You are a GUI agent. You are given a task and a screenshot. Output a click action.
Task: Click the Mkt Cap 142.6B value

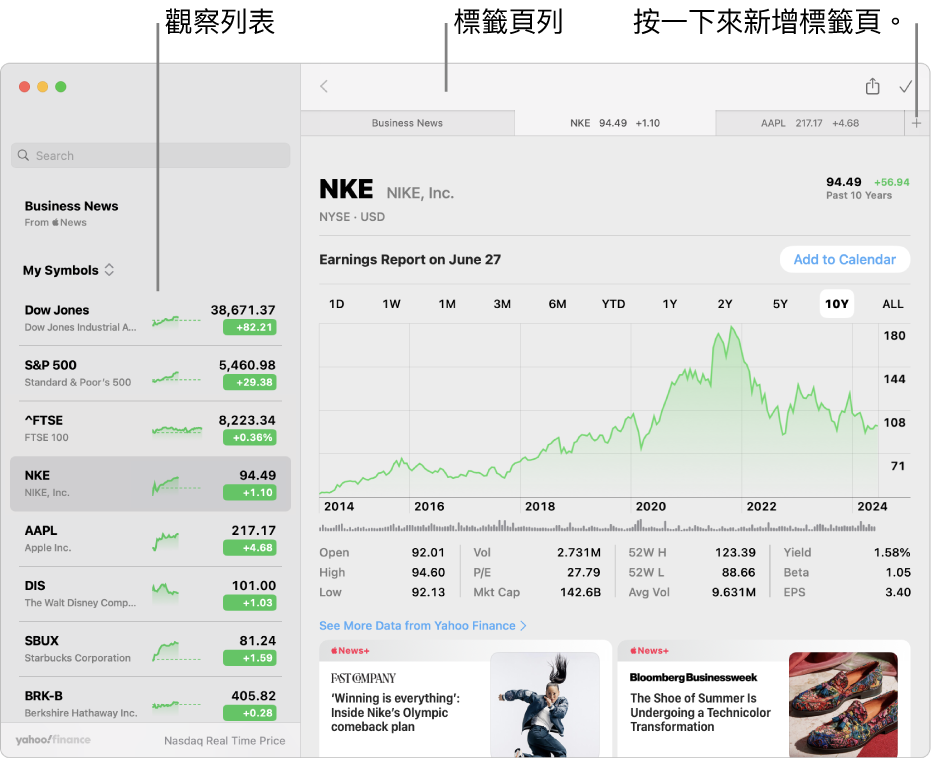580,592
